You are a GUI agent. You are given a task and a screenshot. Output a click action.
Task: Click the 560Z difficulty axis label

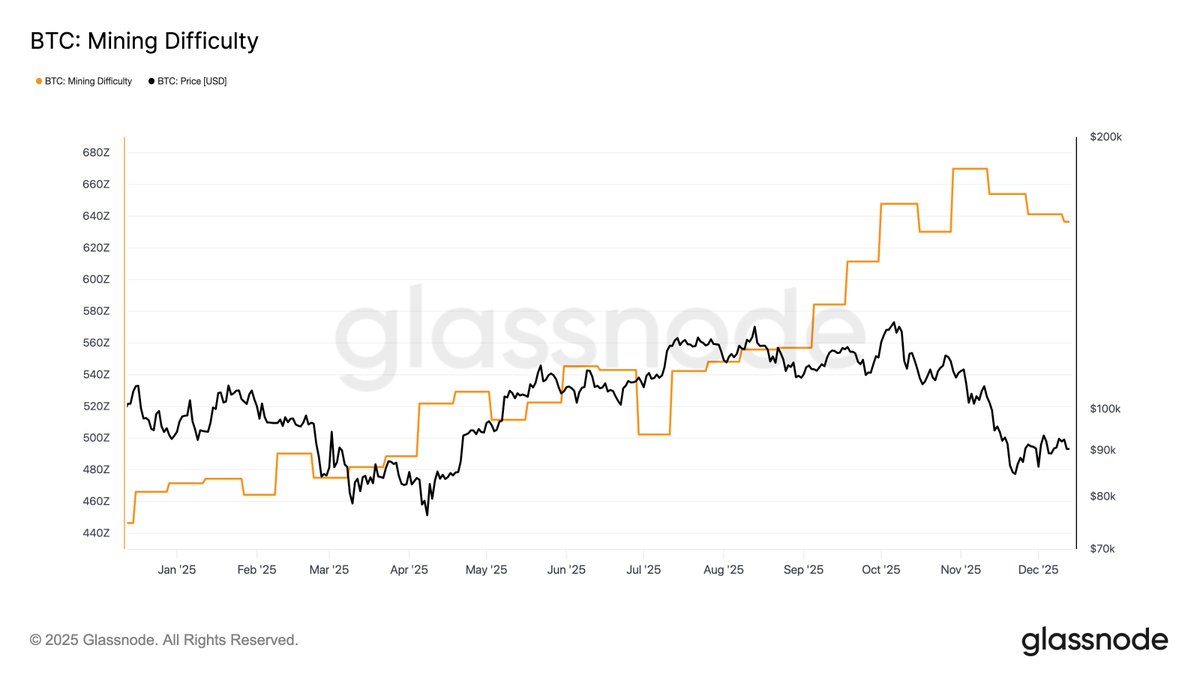(96, 343)
